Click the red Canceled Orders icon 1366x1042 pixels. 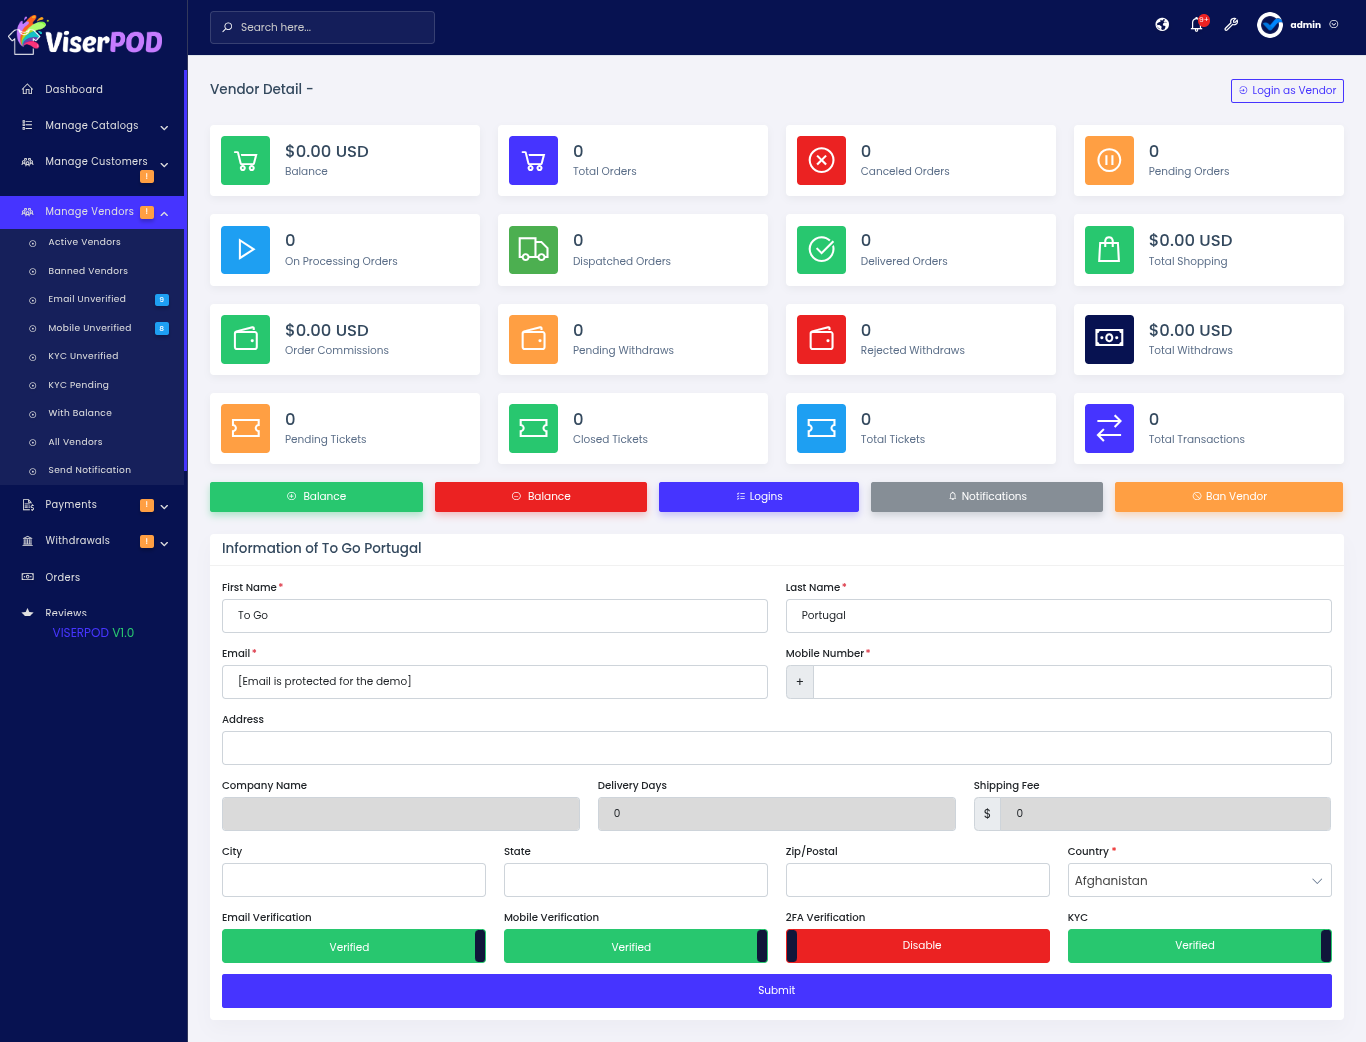(821, 161)
